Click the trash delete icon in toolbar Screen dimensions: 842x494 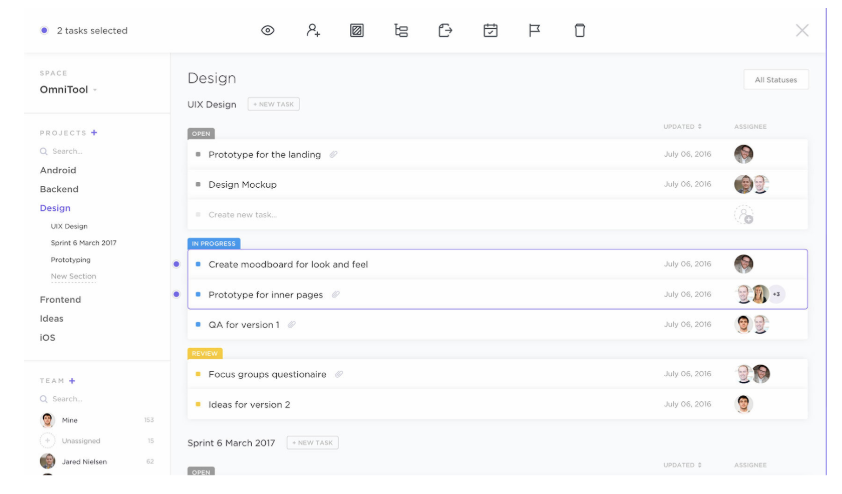(x=579, y=31)
